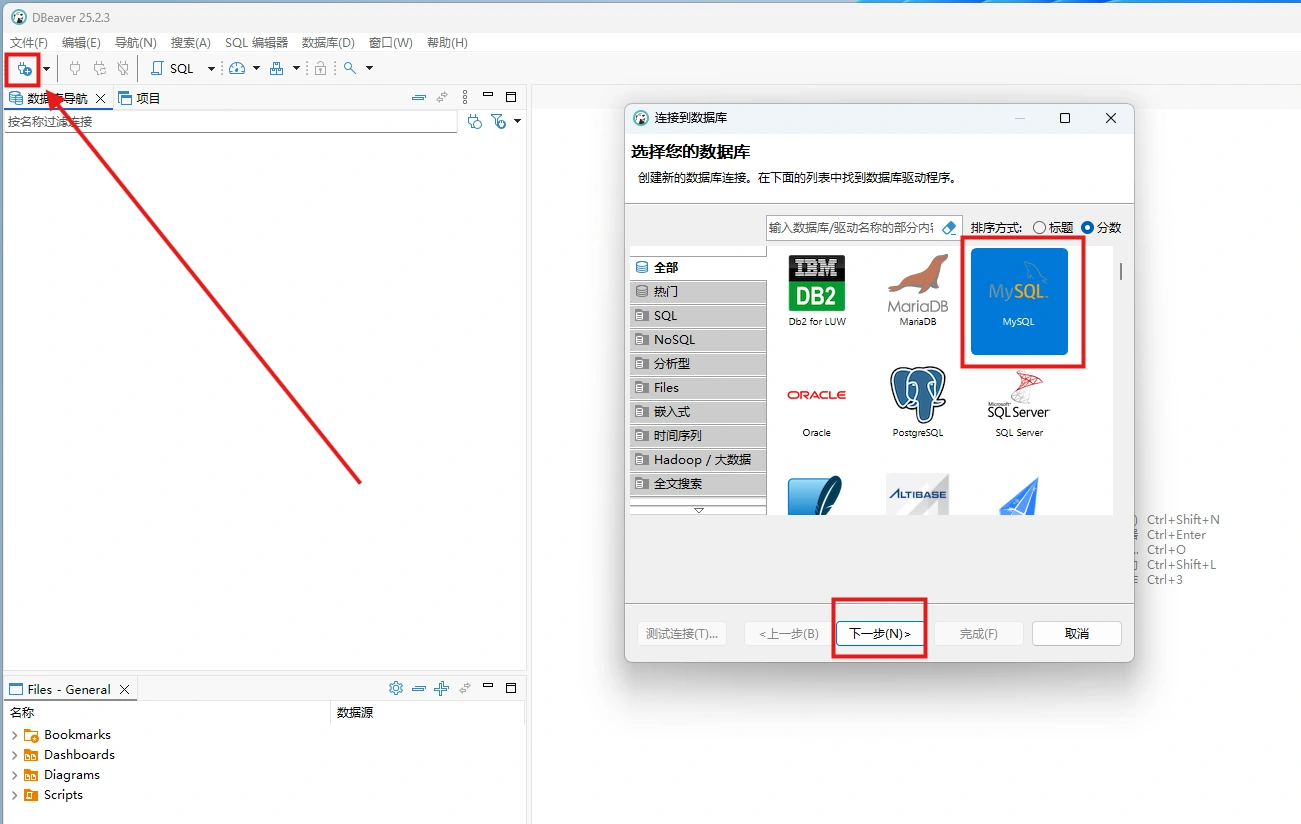Select the Db2 for LUW driver

pyautogui.click(x=816, y=290)
